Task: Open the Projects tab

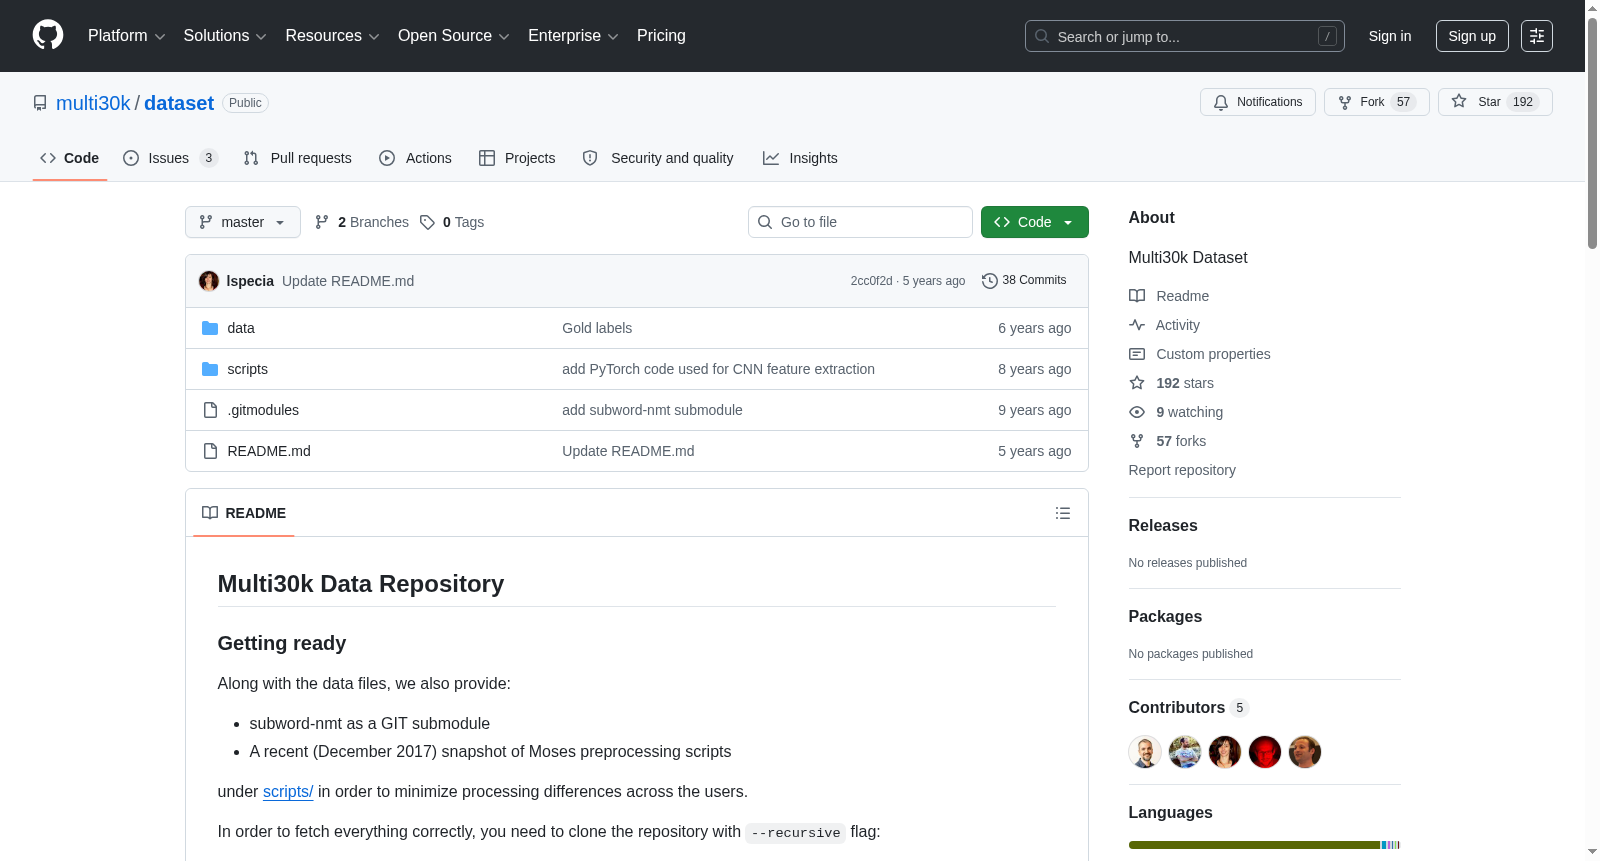Action: click(517, 158)
